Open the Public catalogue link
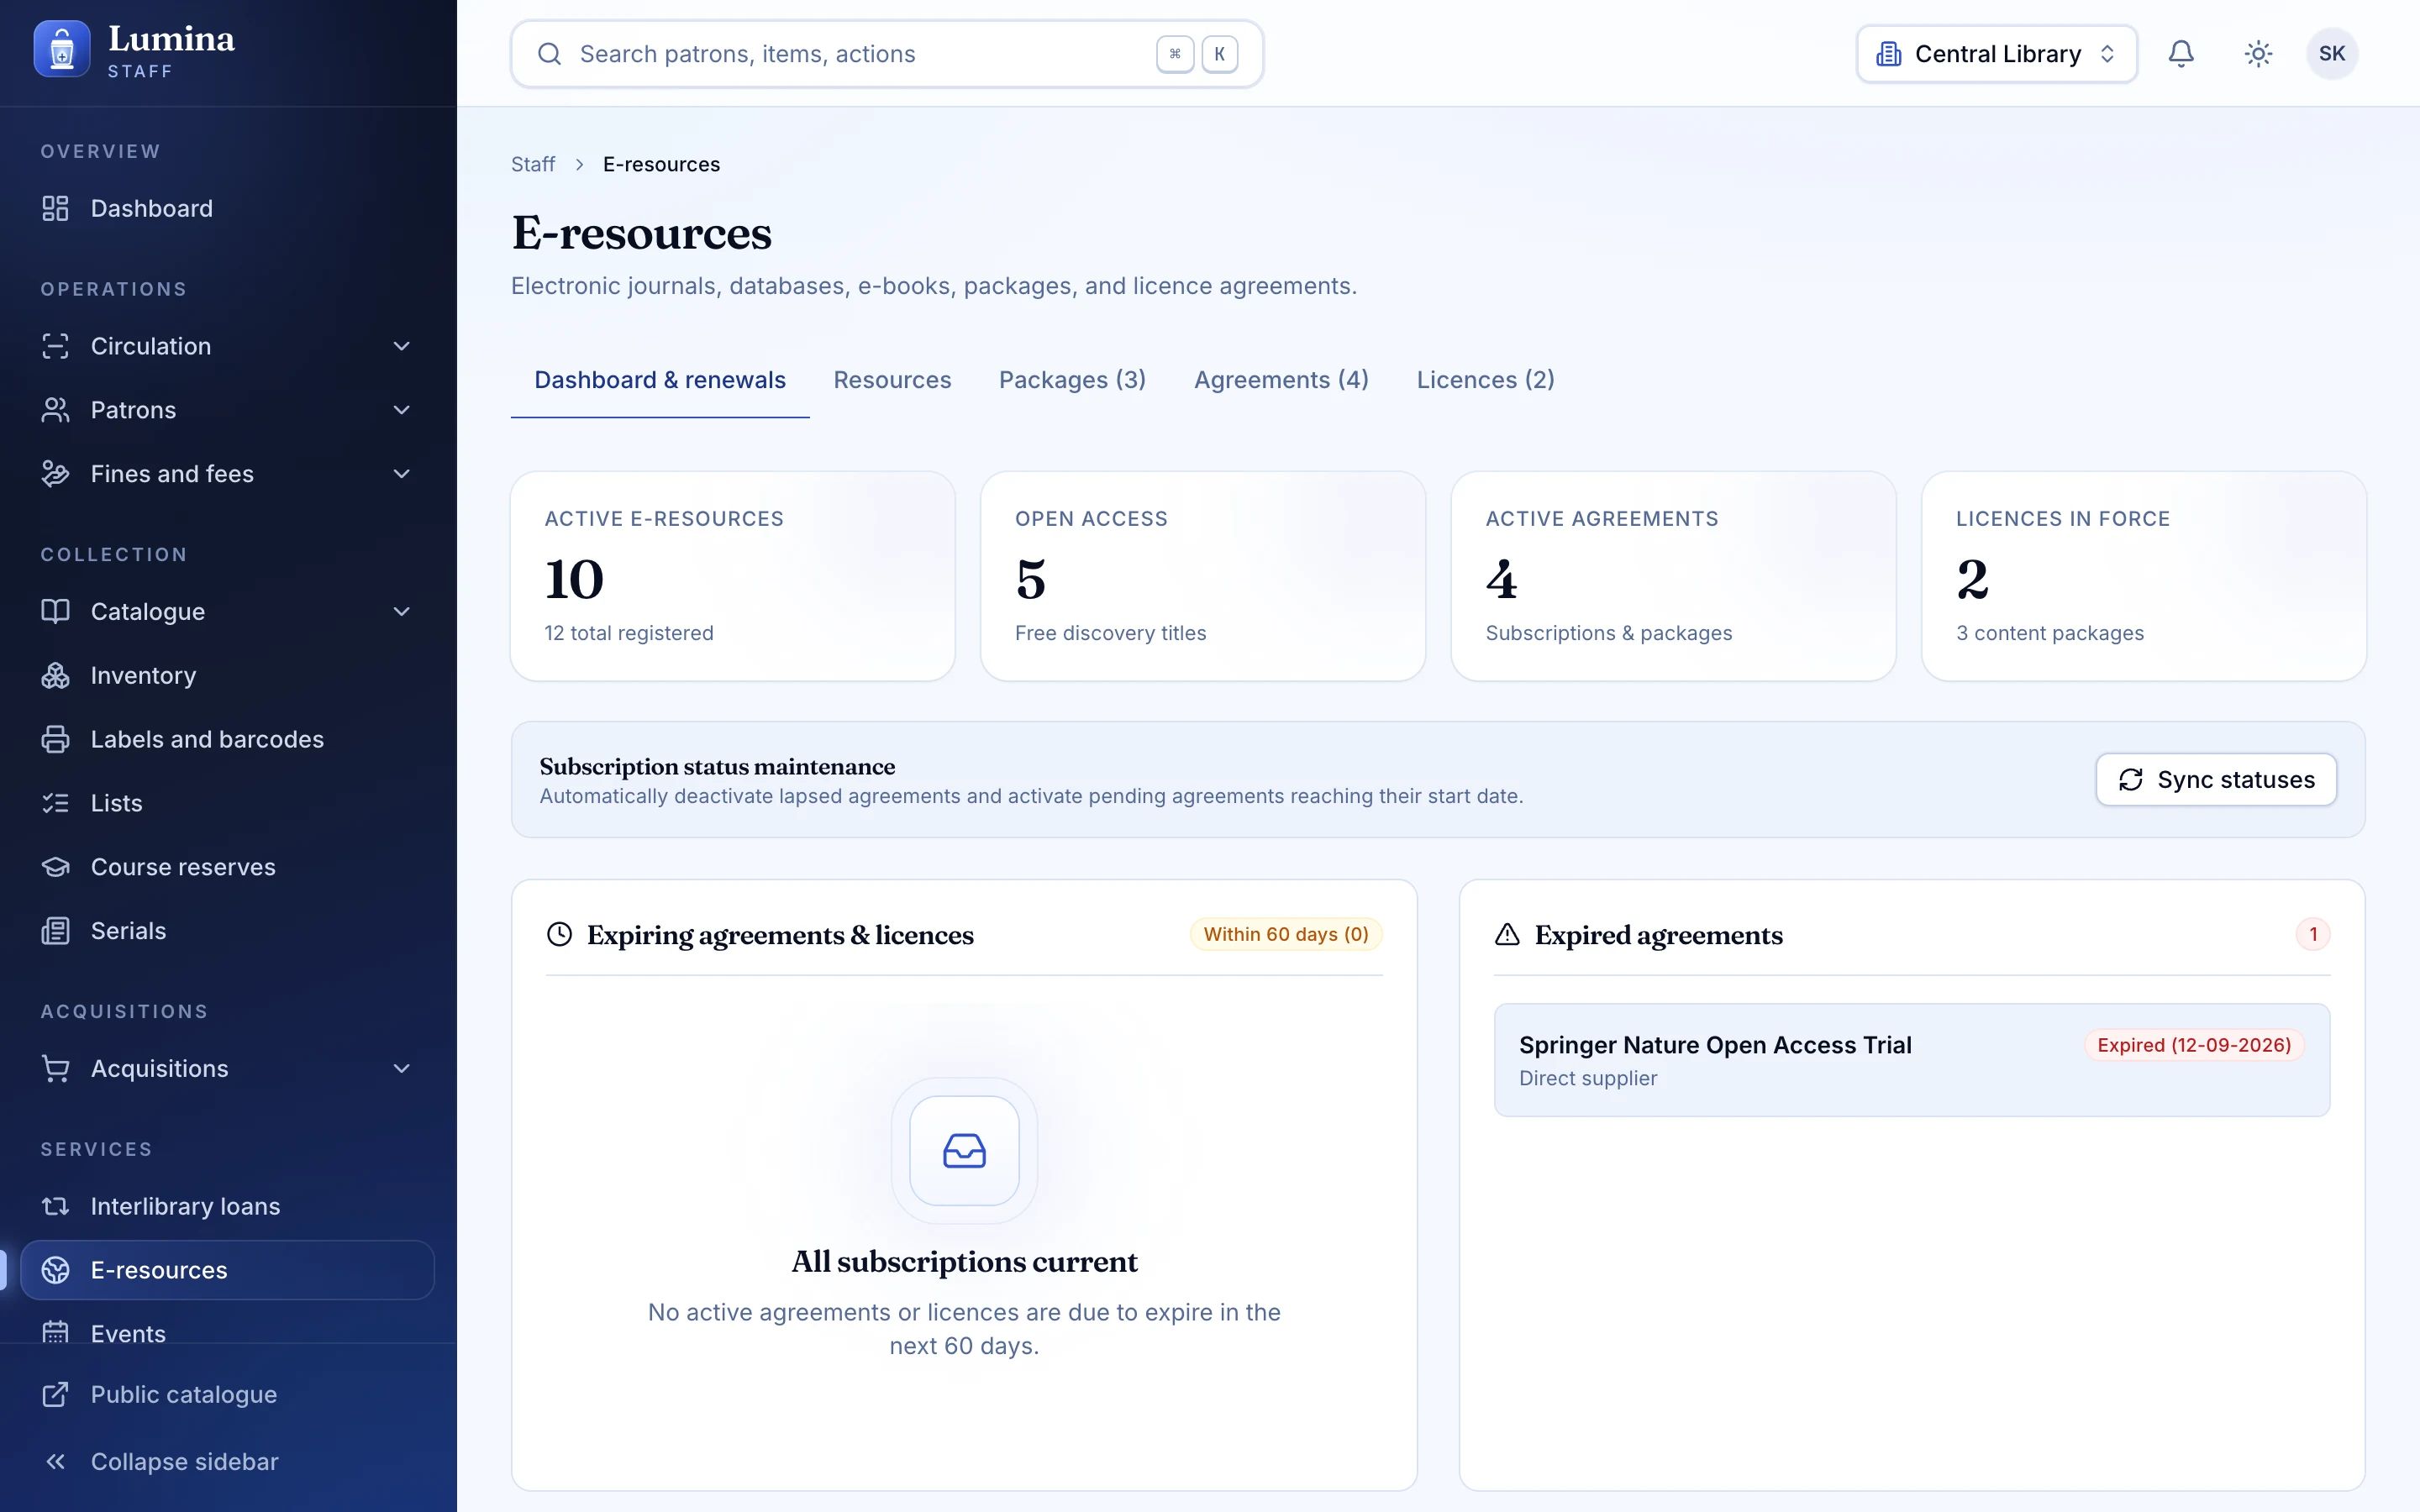The image size is (2420, 1512). [x=228, y=1394]
